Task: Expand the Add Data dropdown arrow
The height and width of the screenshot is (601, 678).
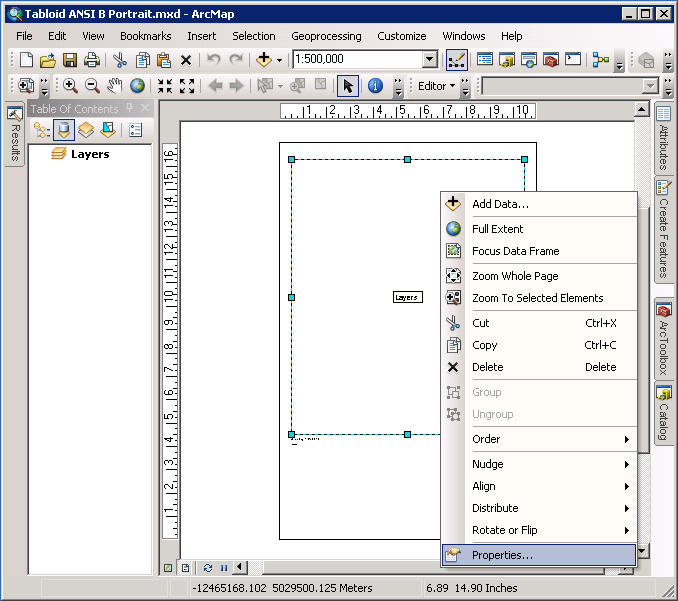Action: [x=279, y=60]
